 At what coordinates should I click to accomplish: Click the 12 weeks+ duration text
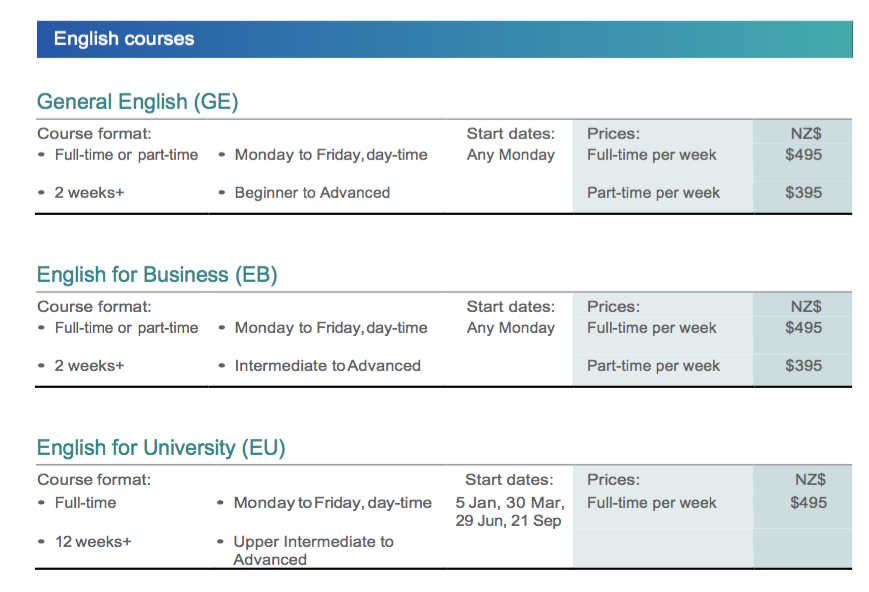(93, 541)
